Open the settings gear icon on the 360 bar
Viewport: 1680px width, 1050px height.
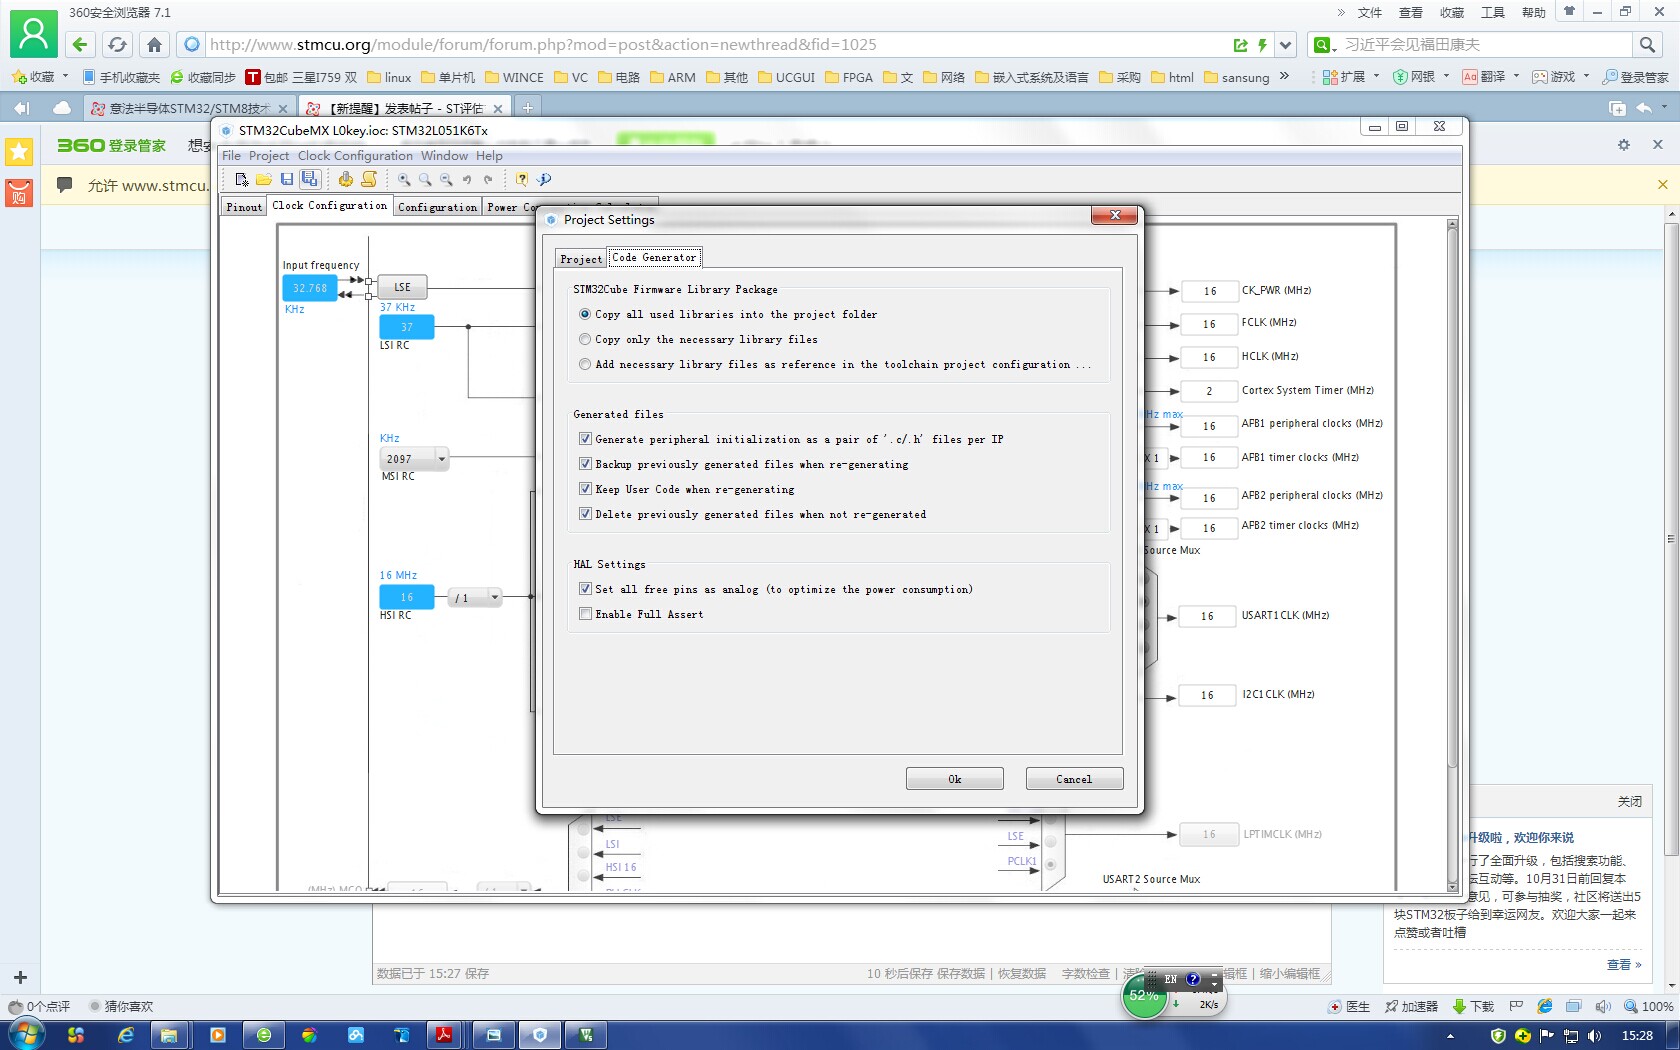(1624, 145)
